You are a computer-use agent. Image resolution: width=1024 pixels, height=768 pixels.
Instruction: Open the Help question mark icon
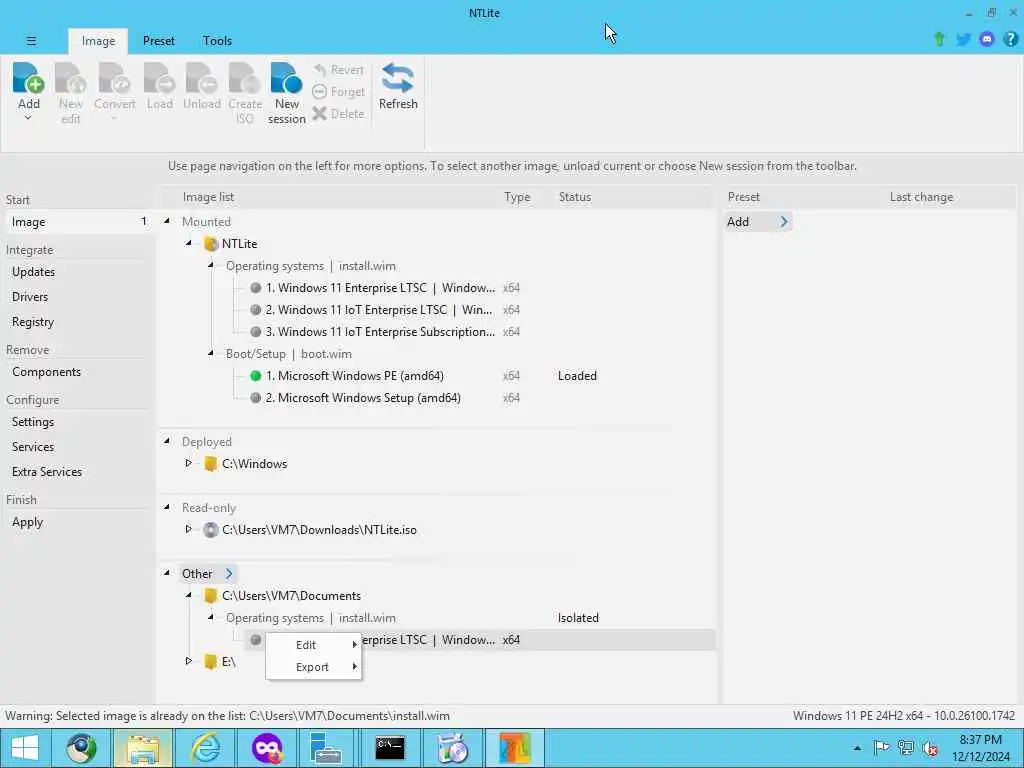(1010, 39)
